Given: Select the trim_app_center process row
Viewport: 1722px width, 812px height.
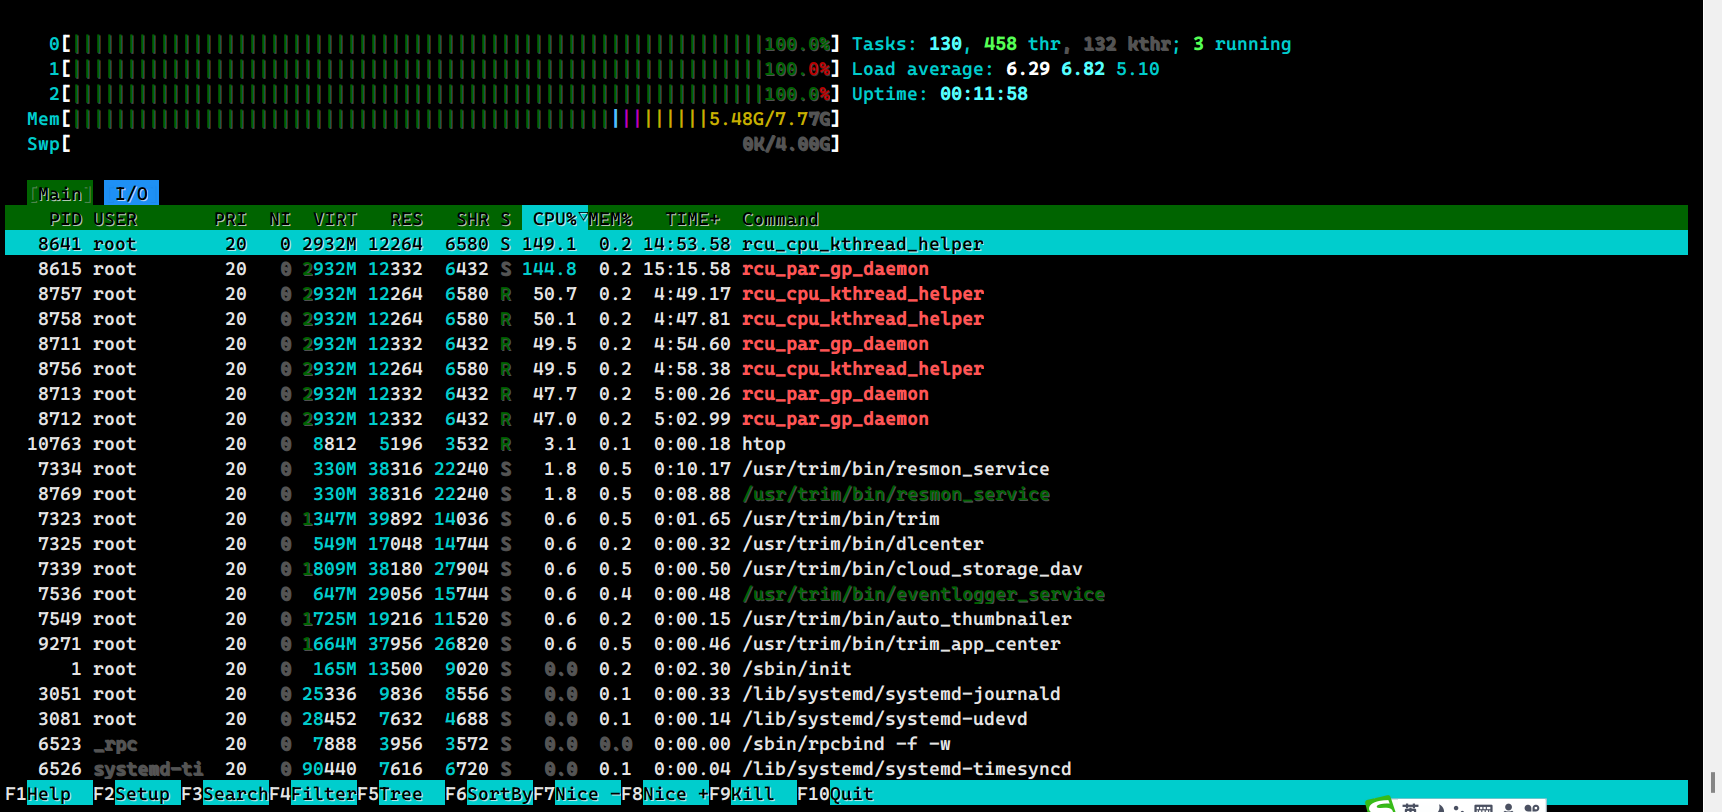Looking at the screenshot, I should click(x=846, y=644).
